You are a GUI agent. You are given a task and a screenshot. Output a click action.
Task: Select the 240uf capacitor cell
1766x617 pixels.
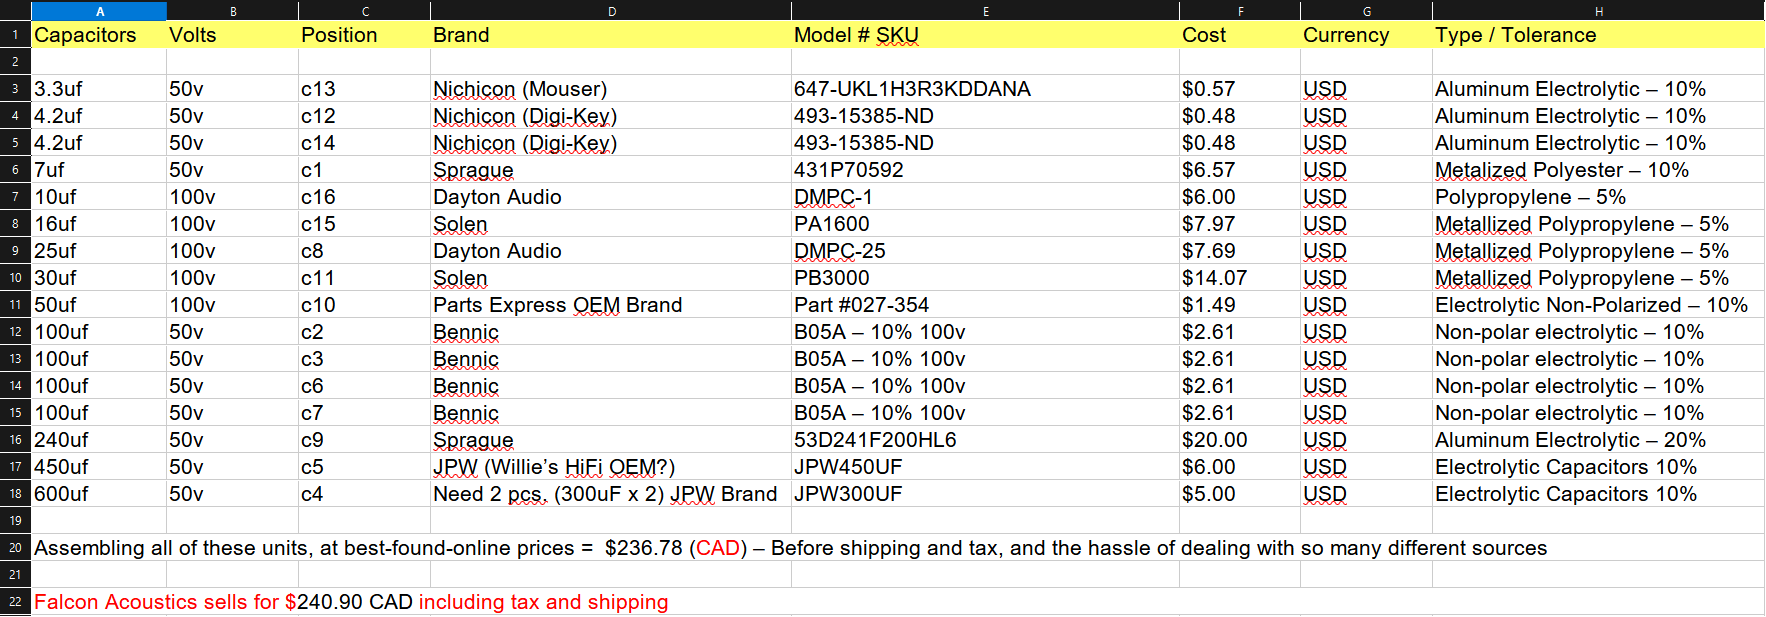point(99,440)
